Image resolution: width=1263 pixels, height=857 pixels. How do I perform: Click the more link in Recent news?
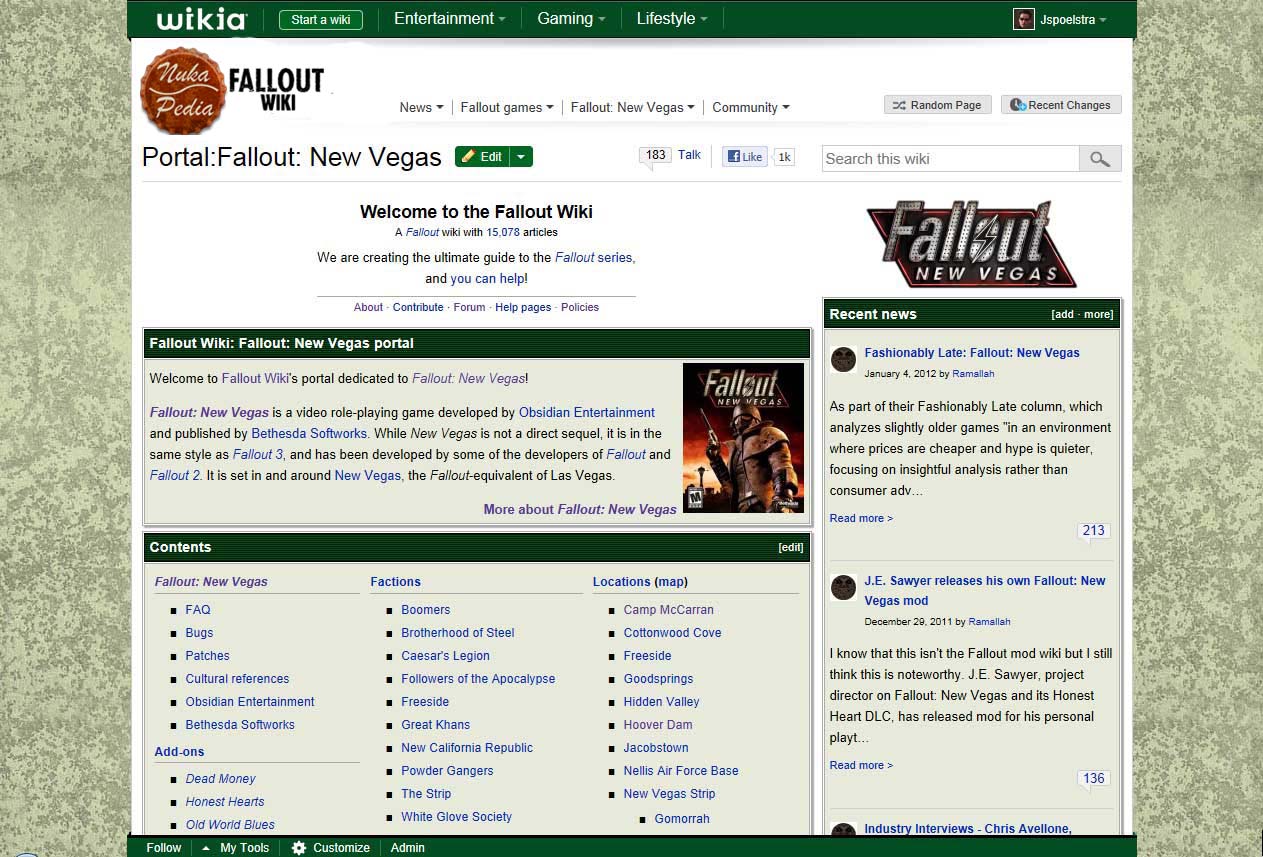click(x=1097, y=314)
